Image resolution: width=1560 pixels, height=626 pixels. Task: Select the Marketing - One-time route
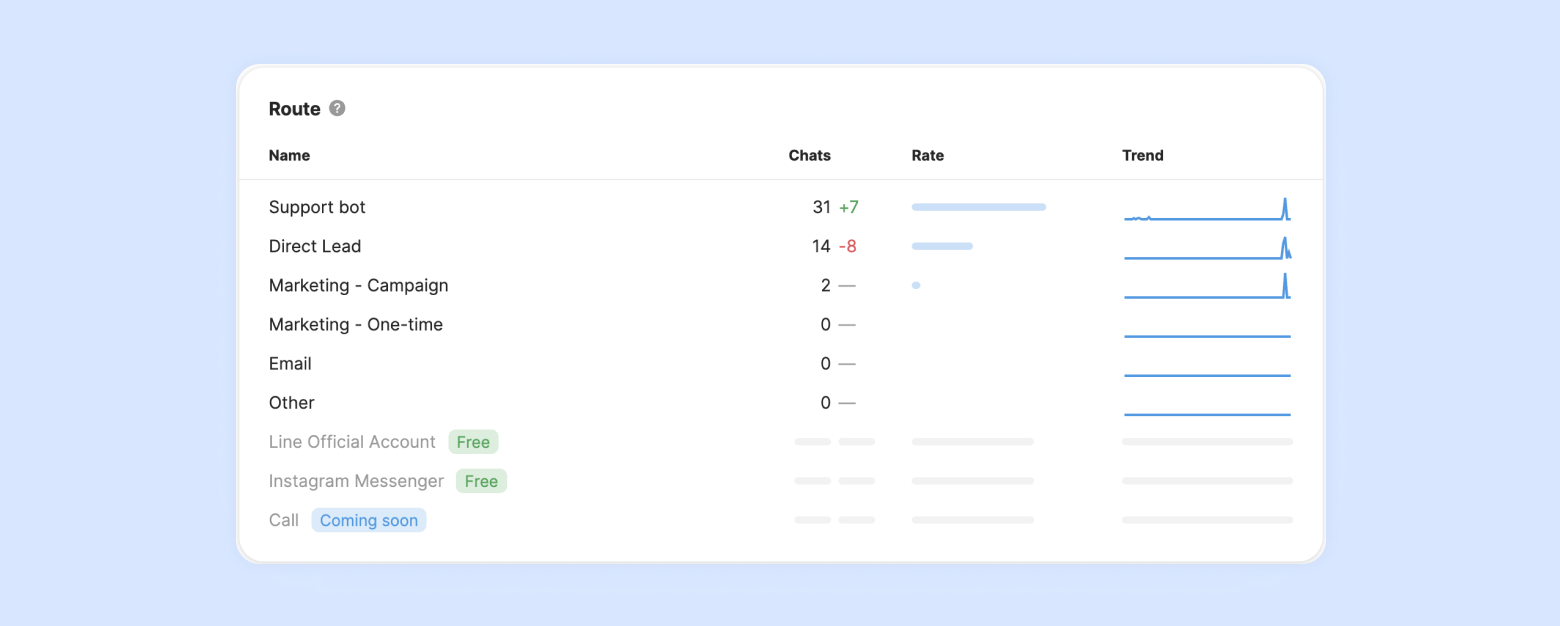pos(355,324)
